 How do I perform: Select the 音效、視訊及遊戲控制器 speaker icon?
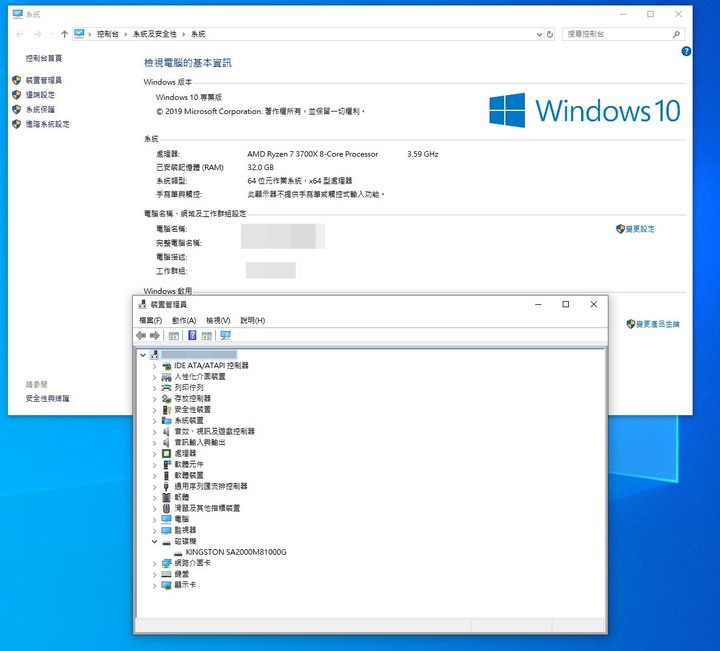(x=166, y=432)
